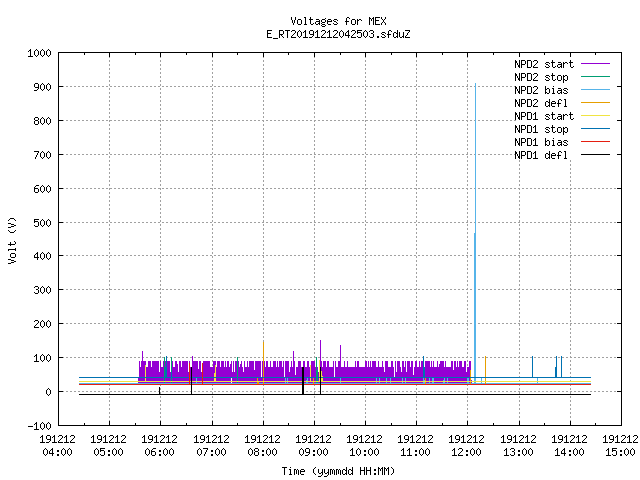Viewport: 640px width, 480px height.
Task: Click the dark blue NPD1 stop legend line
Action: click(595, 129)
